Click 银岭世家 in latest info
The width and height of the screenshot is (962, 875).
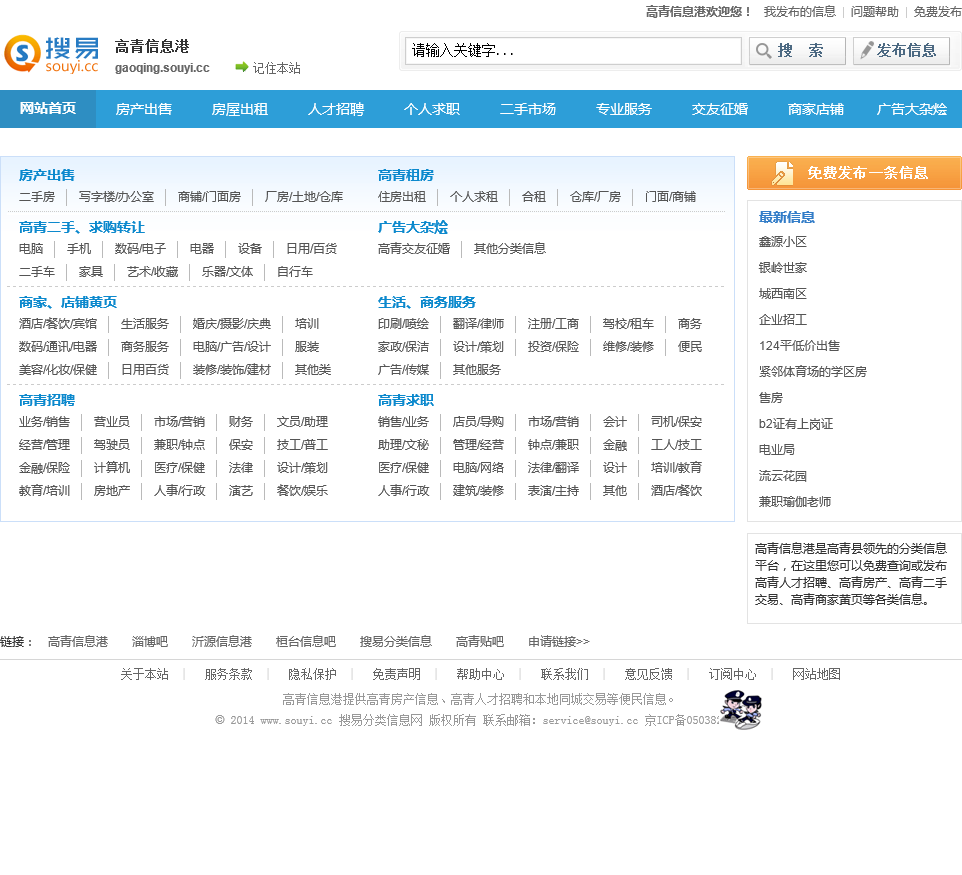tap(783, 268)
